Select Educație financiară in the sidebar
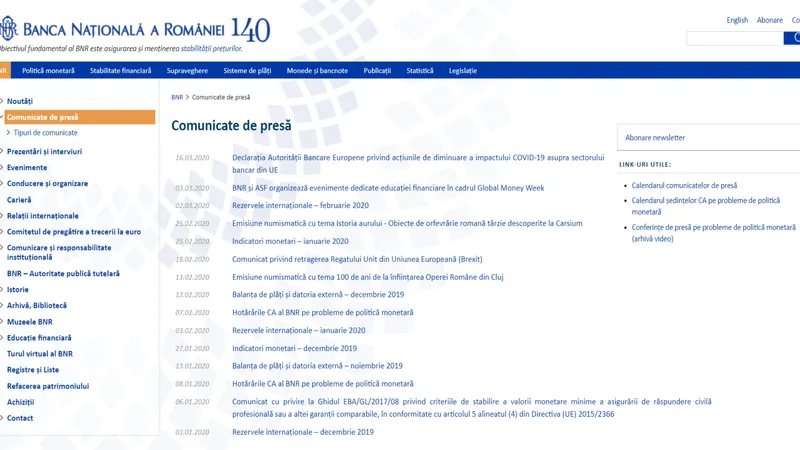 [x=39, y=338]
